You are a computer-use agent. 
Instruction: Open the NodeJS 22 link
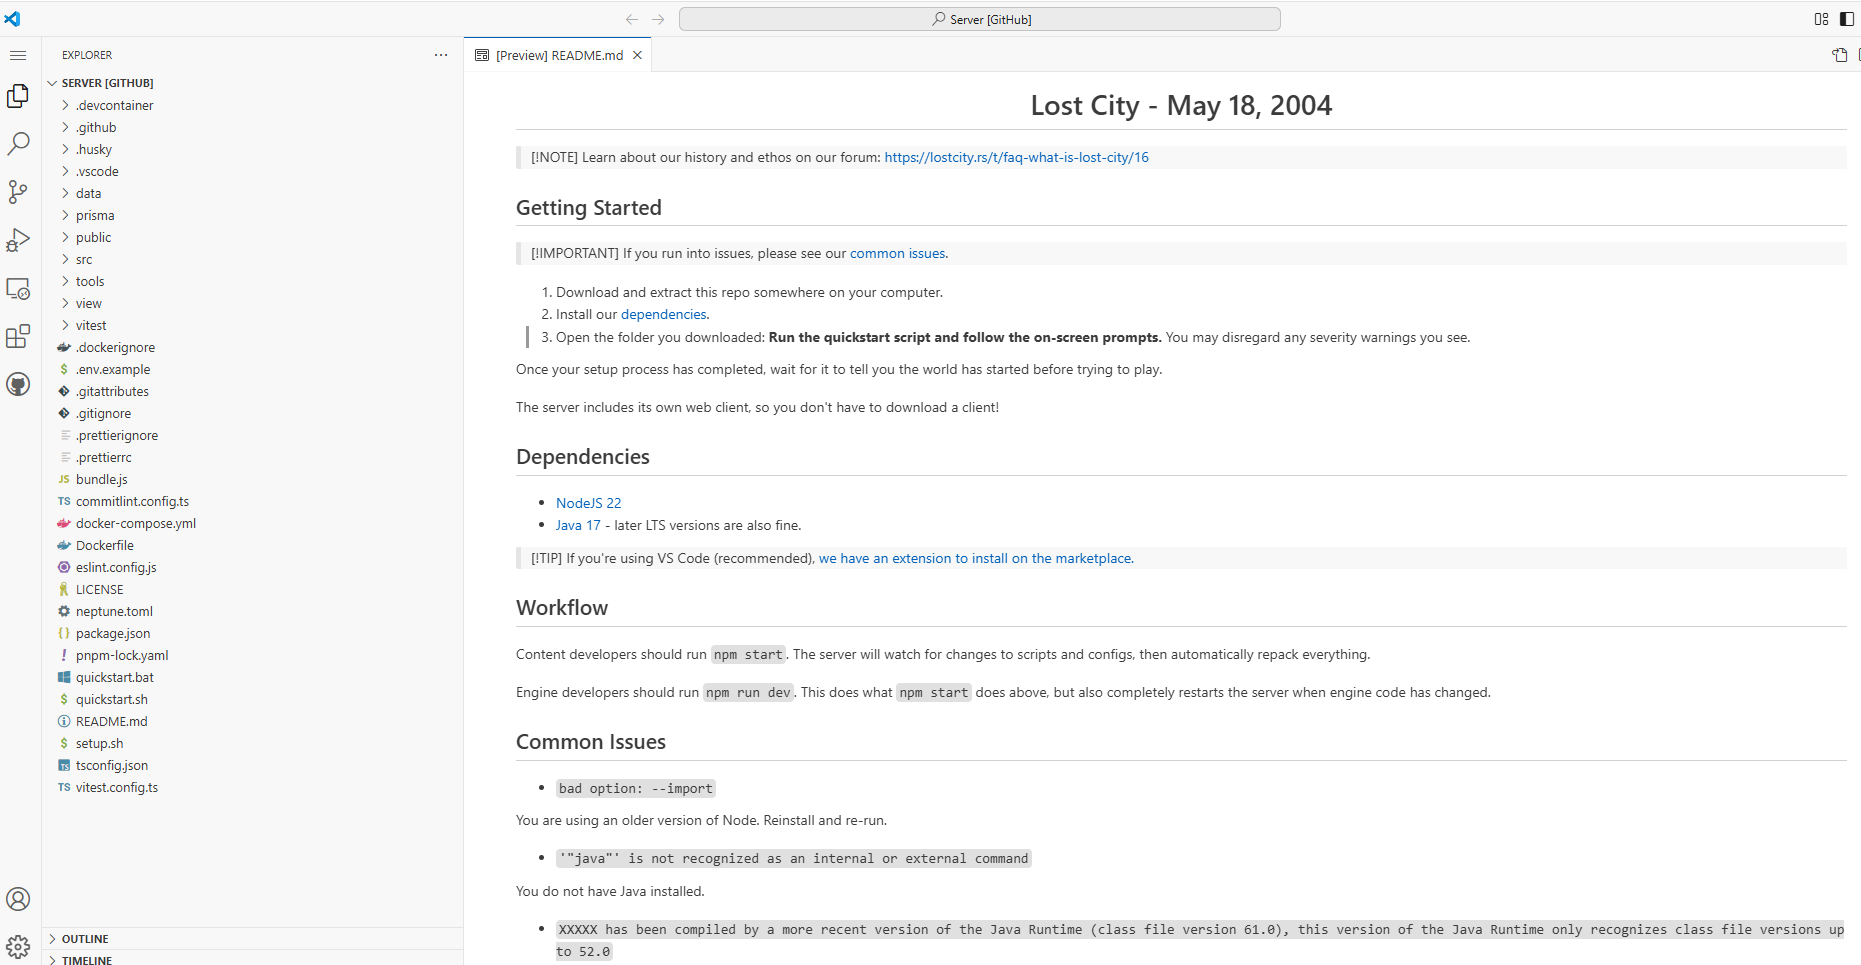(588, 503)
